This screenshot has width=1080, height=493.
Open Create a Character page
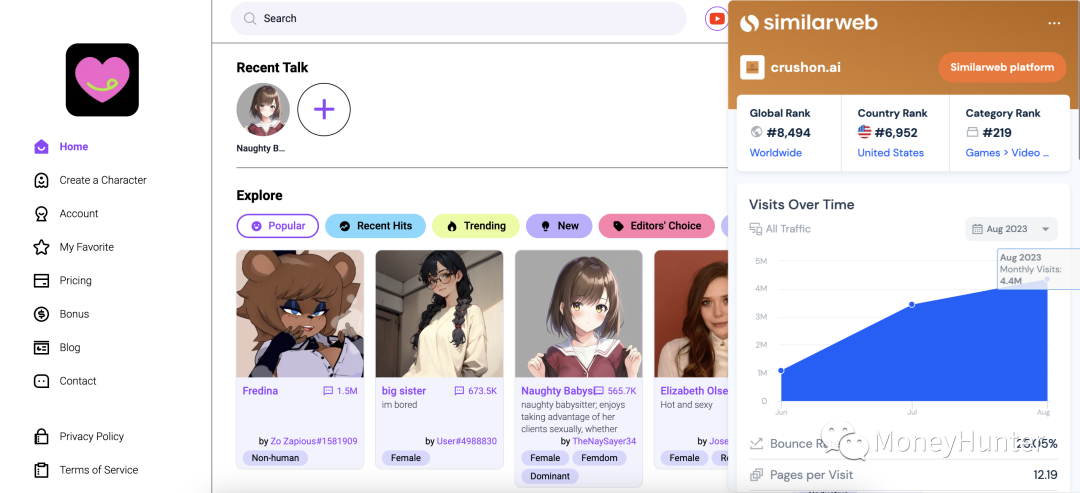103,180
